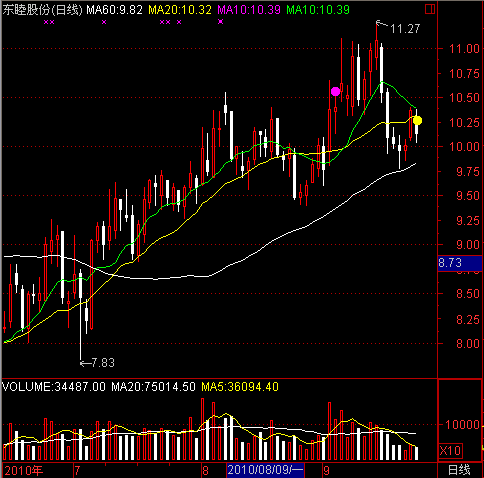Click the MA60:9.82 indicator label
484x478 pixels.
115,10
